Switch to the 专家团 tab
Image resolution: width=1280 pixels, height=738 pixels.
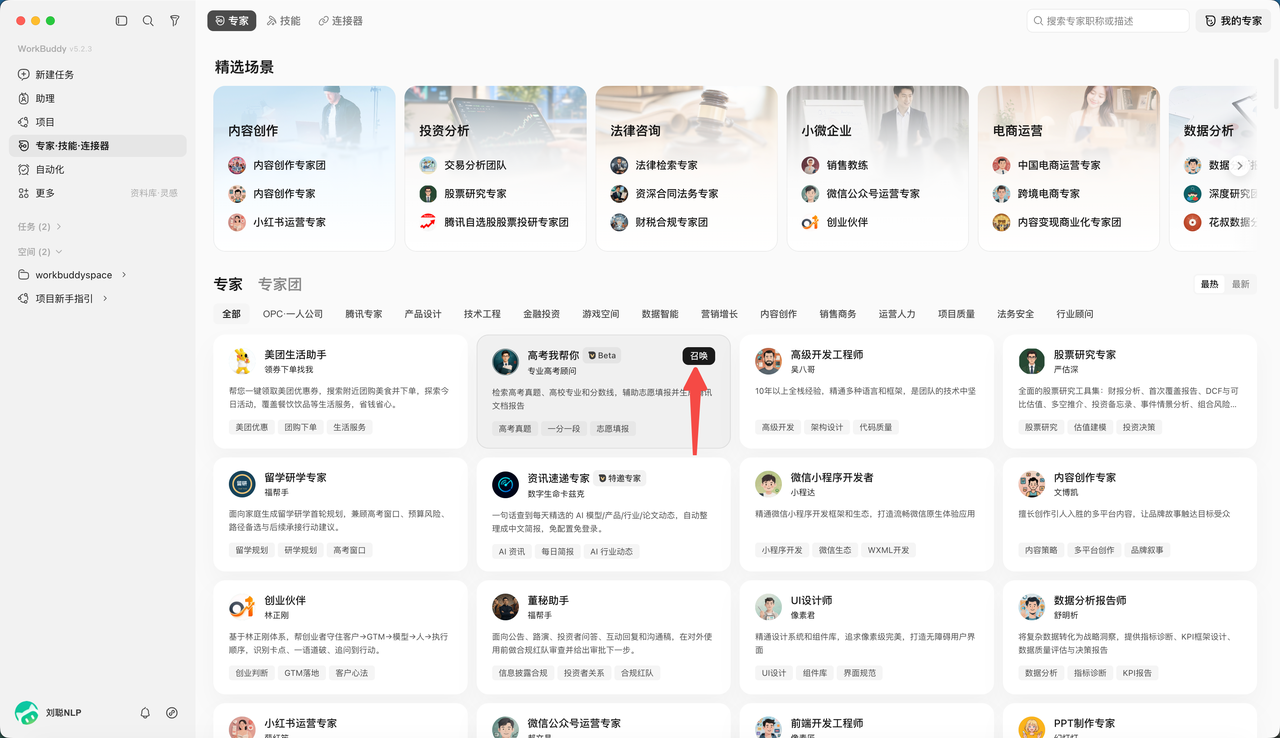[x=280, y=284]
